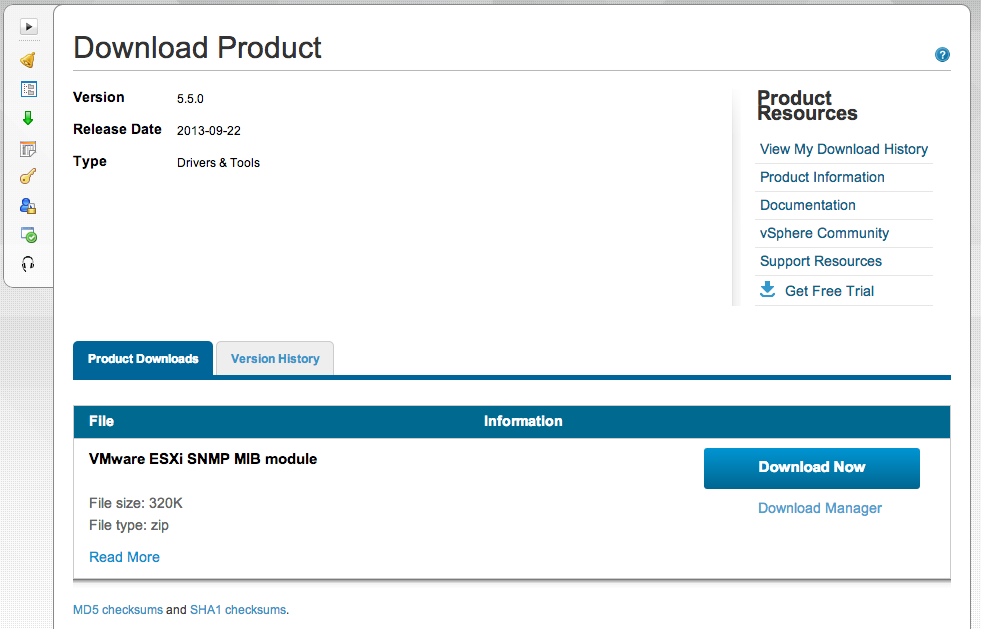Open the Product Information link
This screenshot has height=629, width=981.
coord(822,177)
